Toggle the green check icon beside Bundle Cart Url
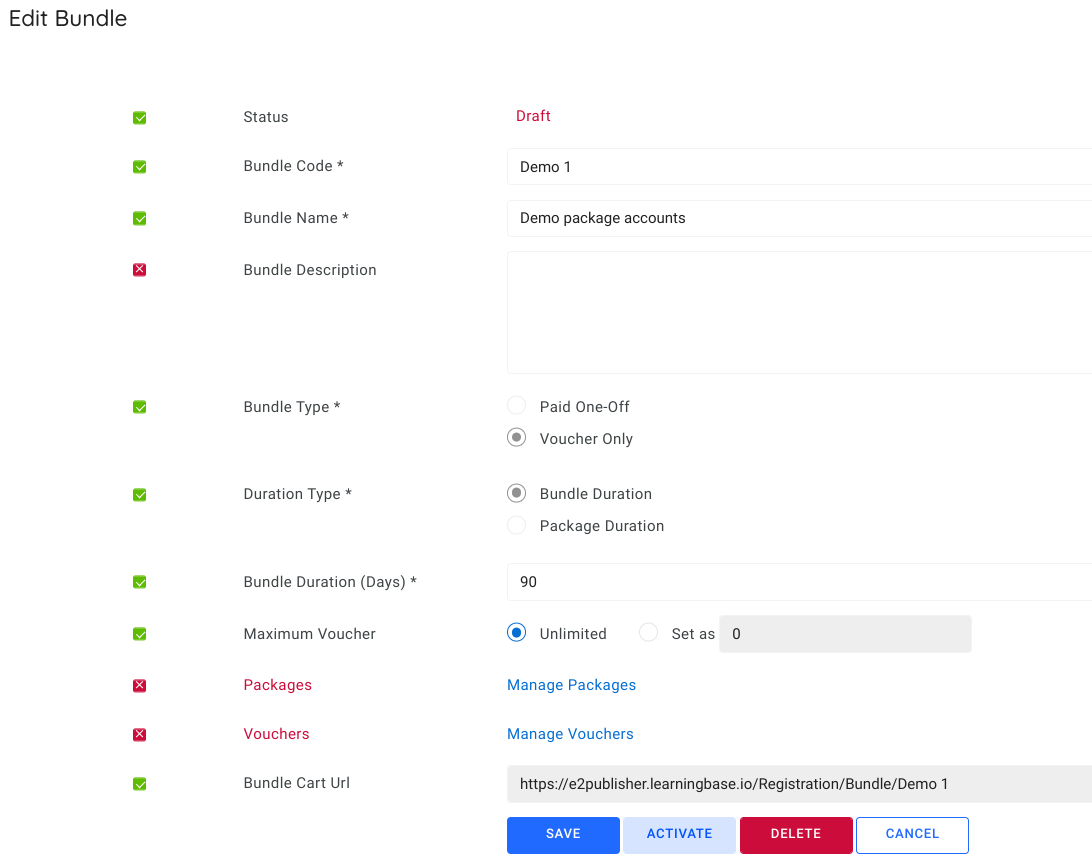 (139, 784)
